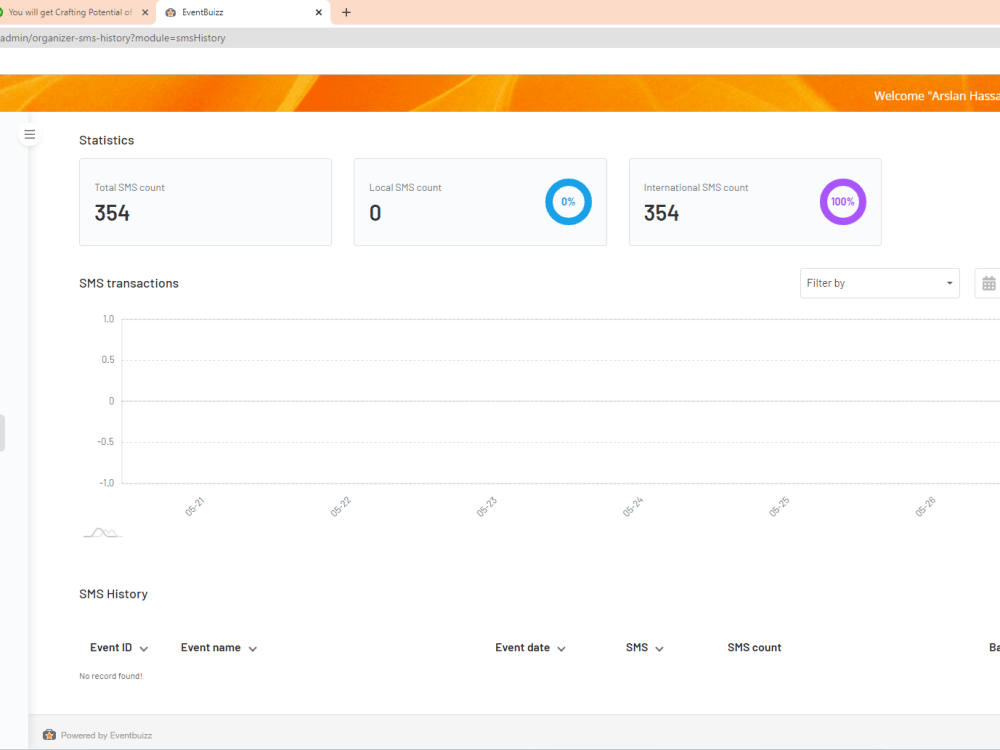The image size is (1000, 750).
Task: Click the International SMS 100% donut chart
Action: click(x=842, y=202)
